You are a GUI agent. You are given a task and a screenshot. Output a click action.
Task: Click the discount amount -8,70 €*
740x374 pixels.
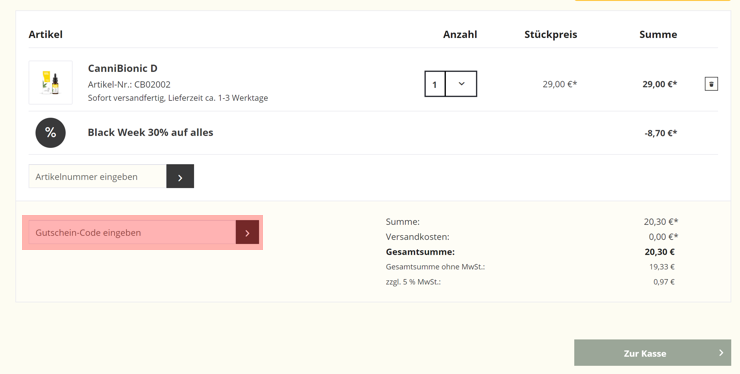pyautogui.click(x=661, y=133)
